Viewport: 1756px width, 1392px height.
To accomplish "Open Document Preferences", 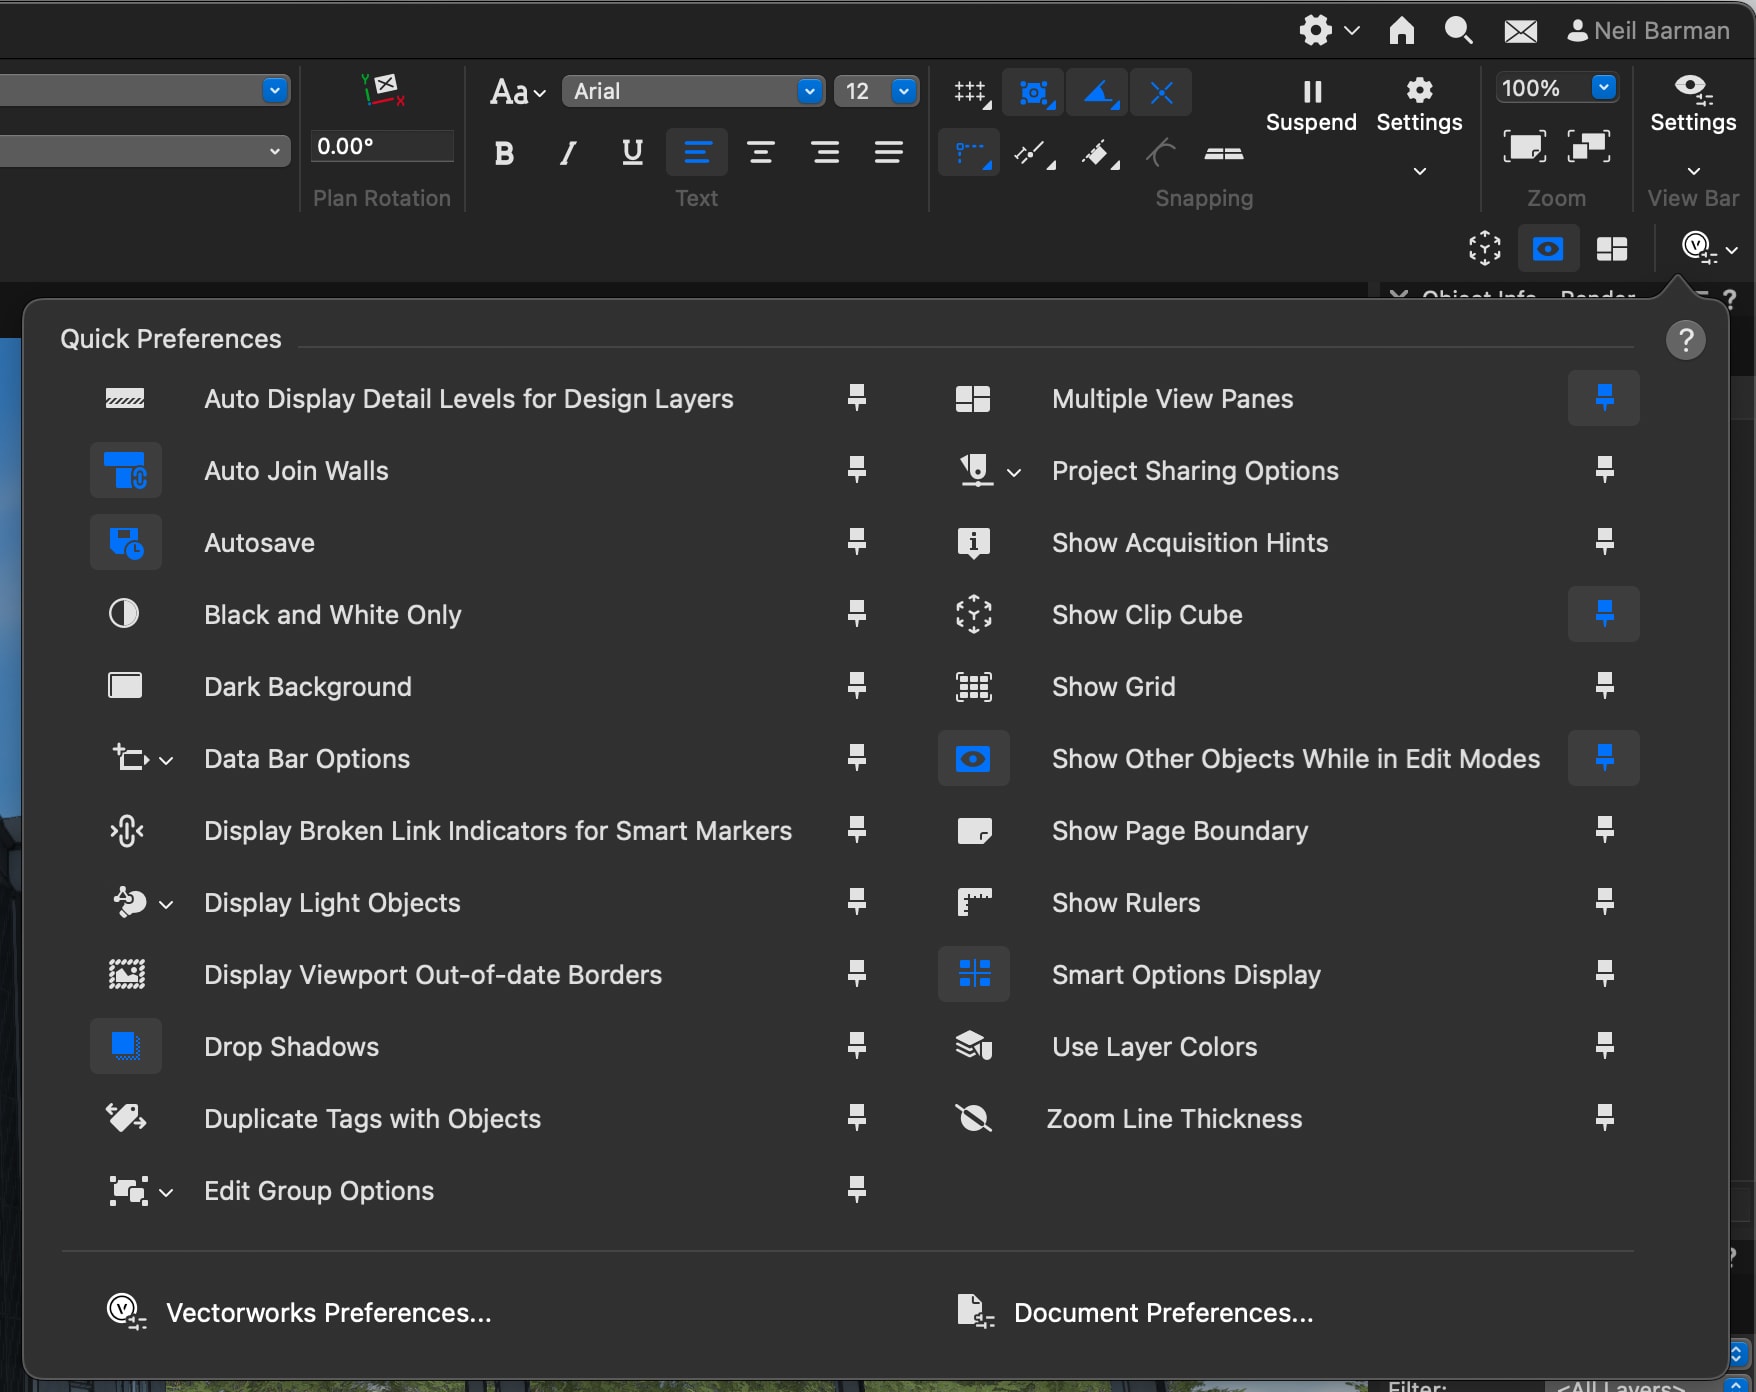I will [1162, 1312].
